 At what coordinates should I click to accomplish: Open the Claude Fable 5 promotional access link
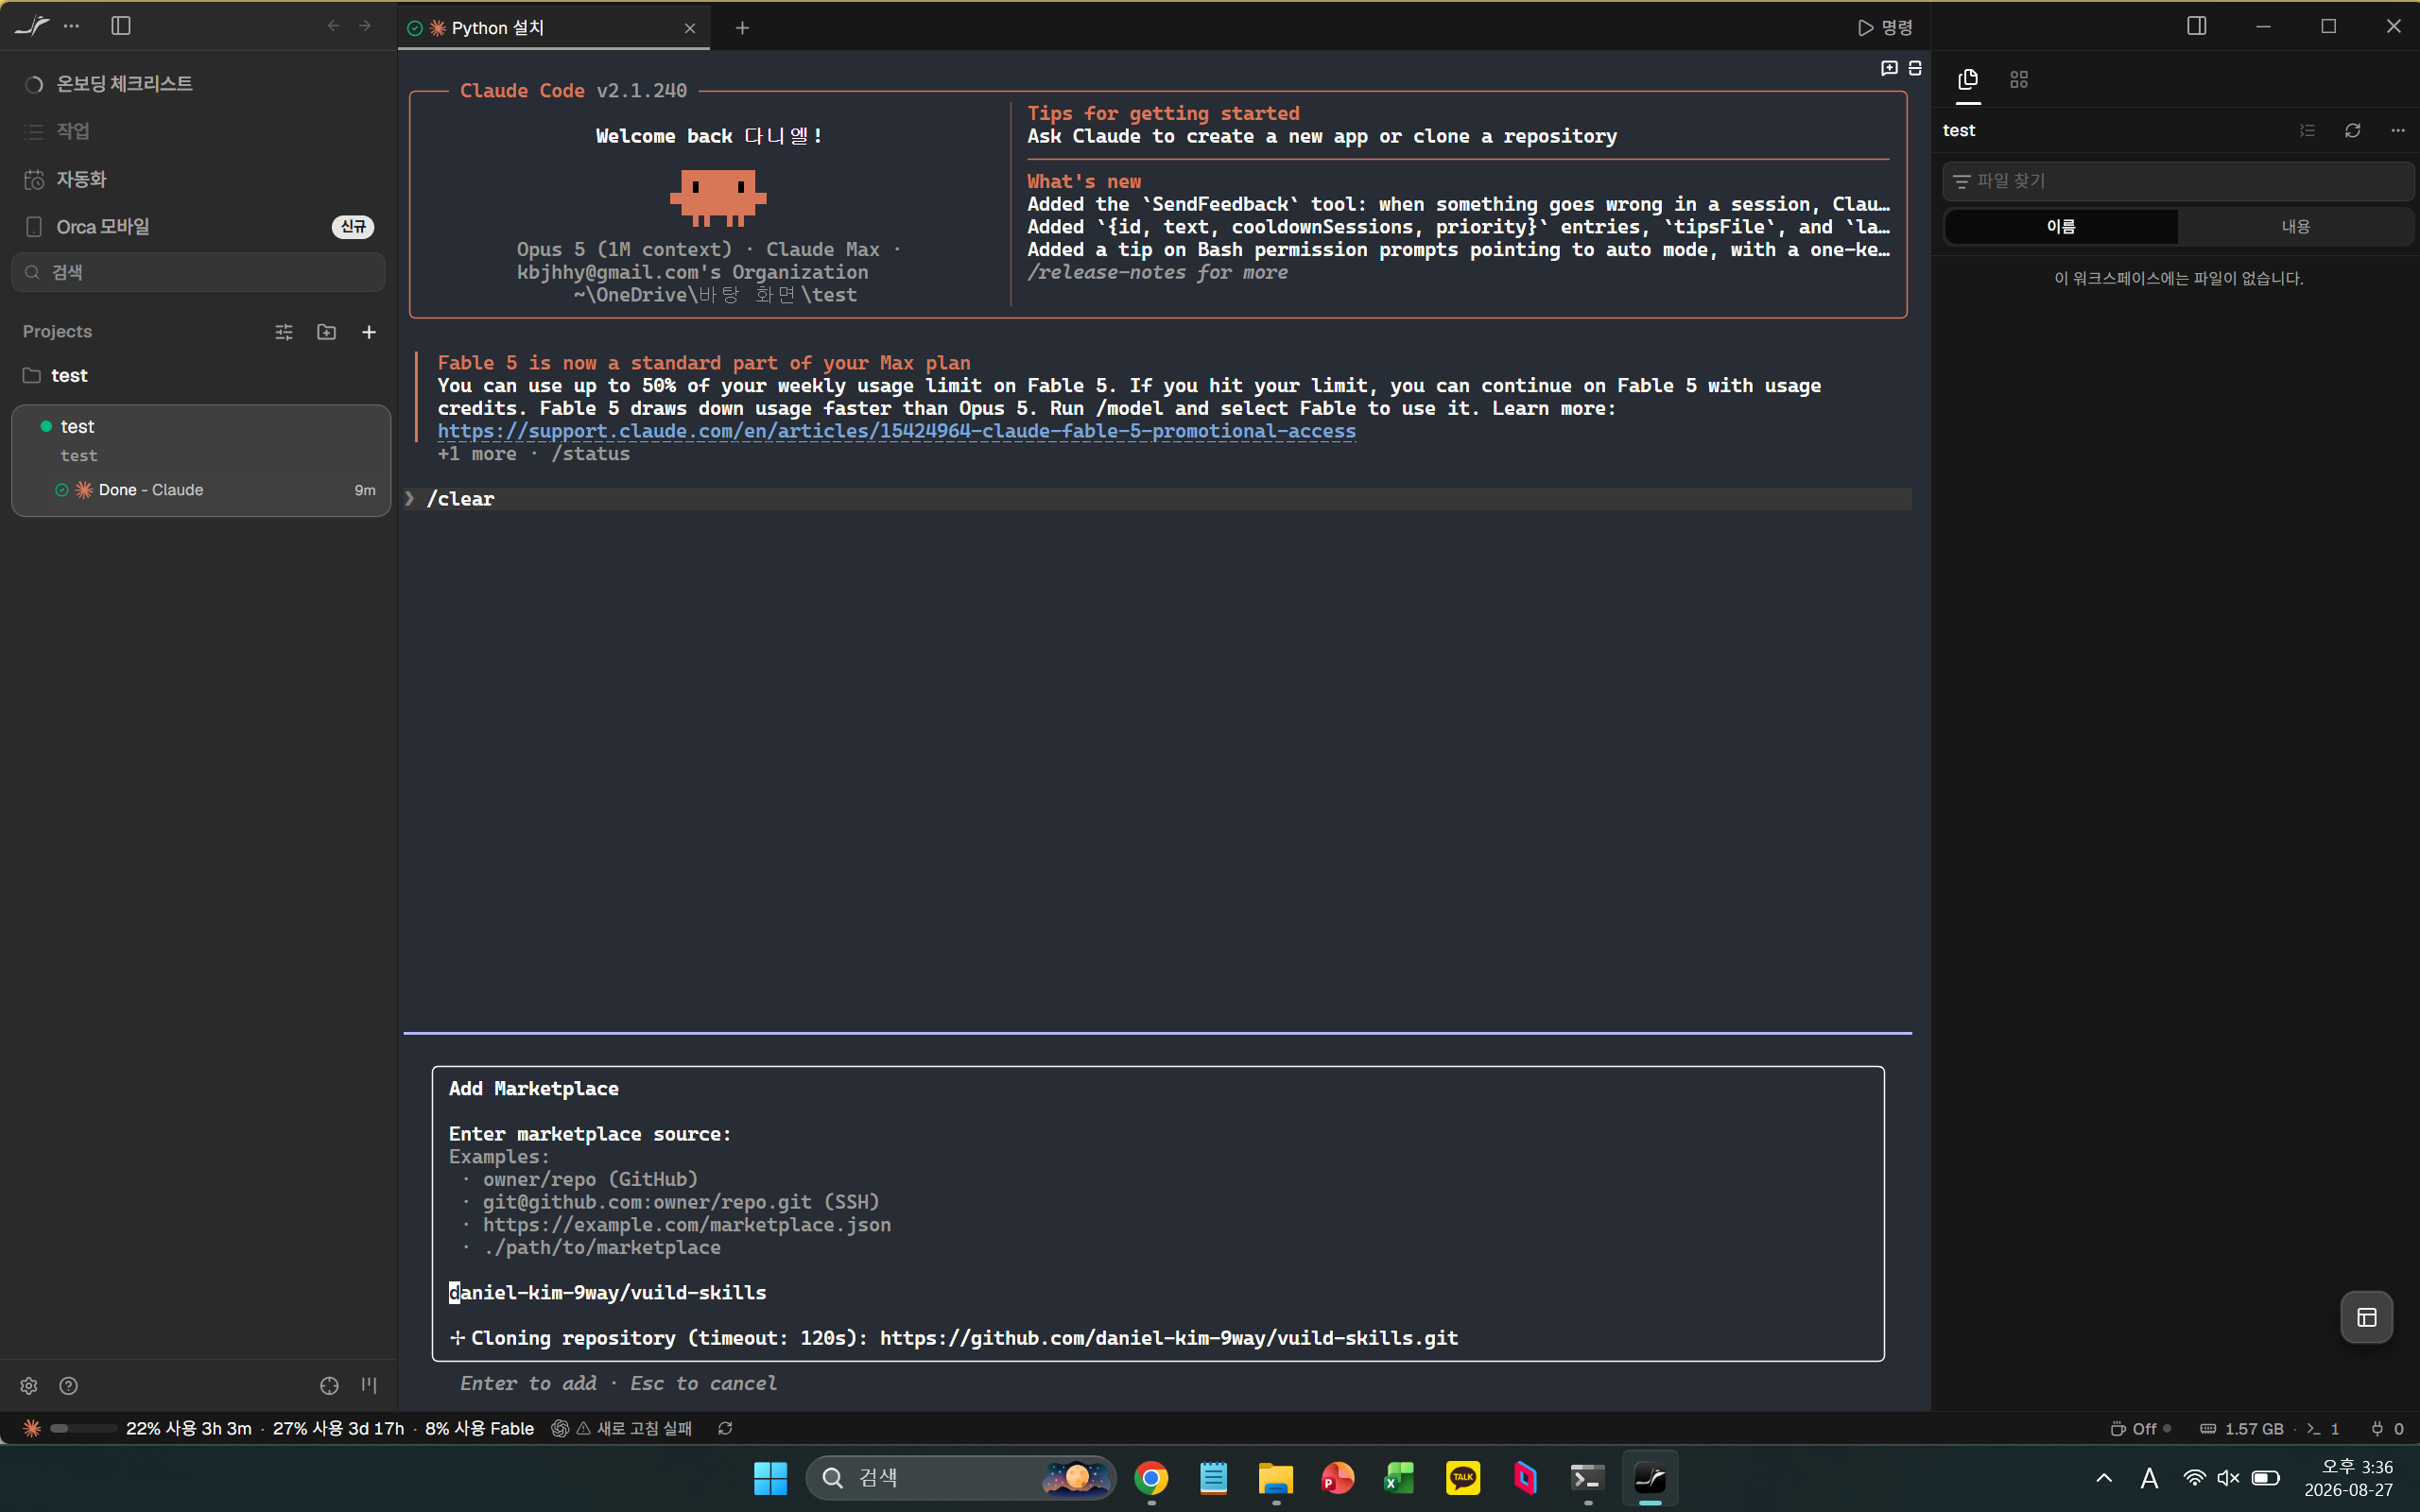click(x=896, y=431)
